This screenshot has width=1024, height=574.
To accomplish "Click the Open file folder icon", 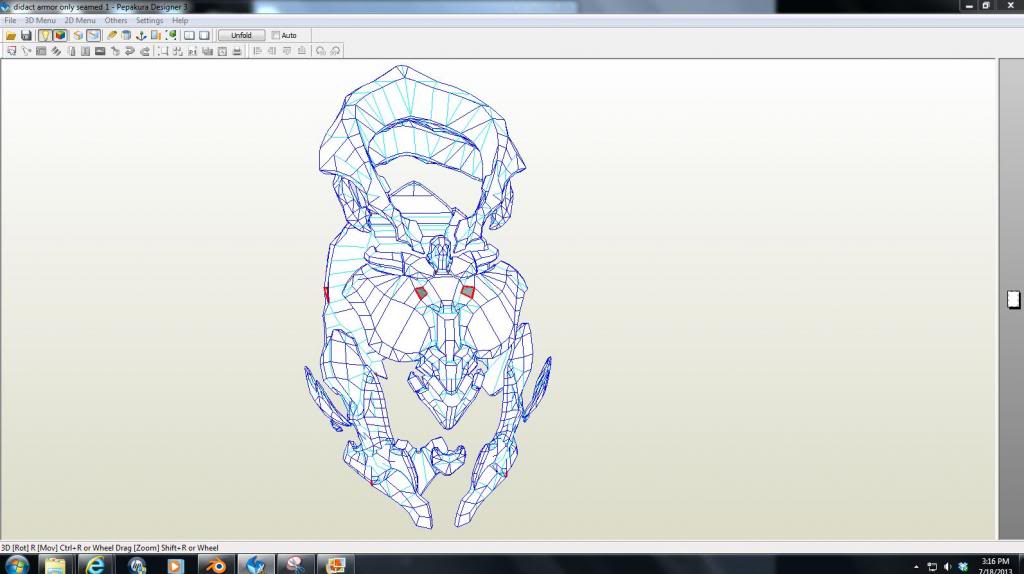I will 11,35.
